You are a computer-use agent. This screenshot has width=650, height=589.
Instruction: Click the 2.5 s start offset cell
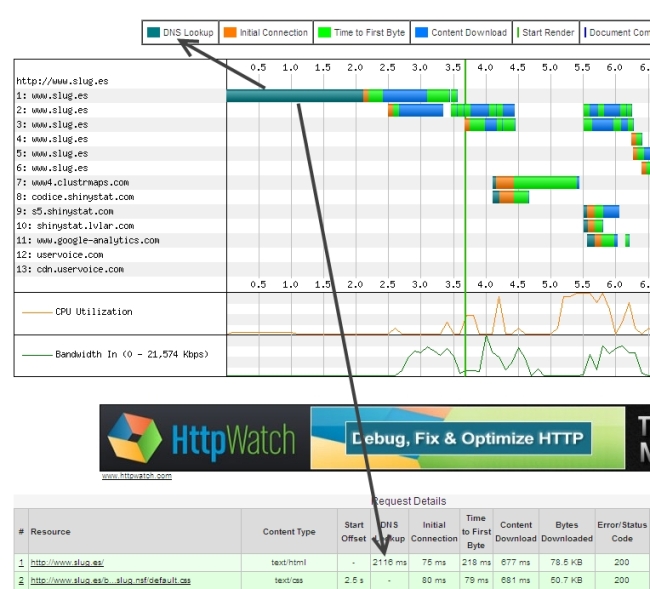[354, 580]
